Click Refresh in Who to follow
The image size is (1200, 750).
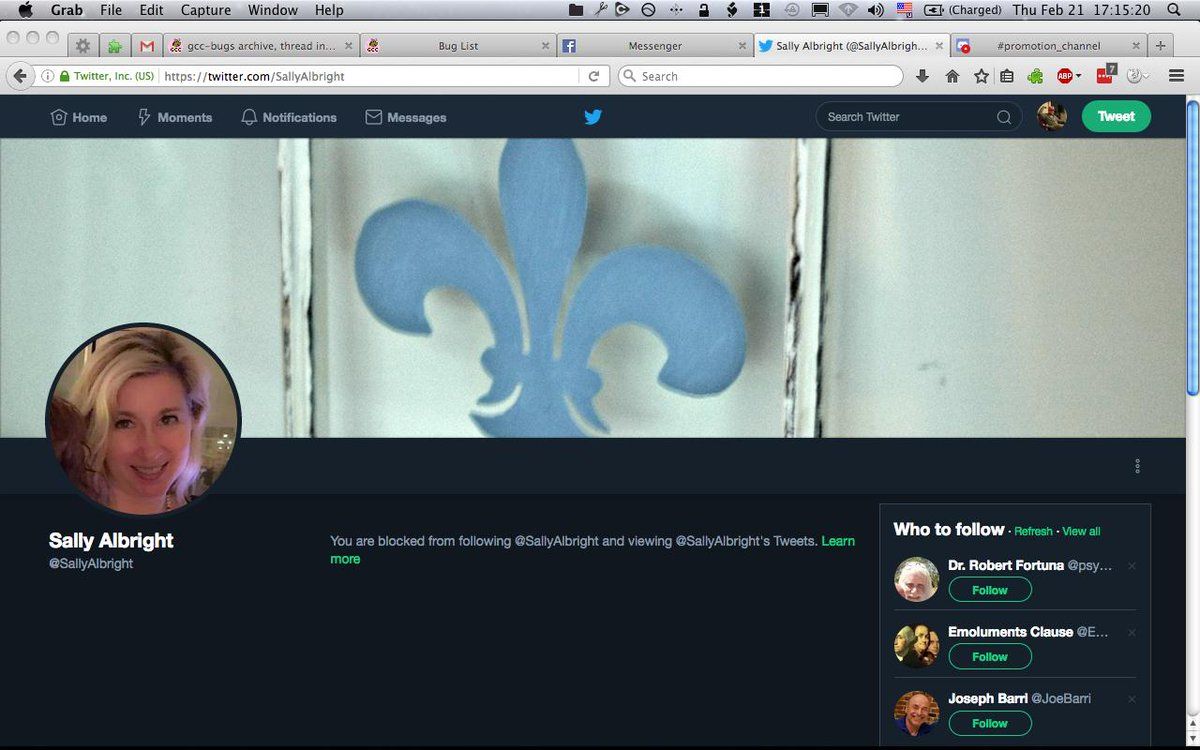tap(1033, 531)
